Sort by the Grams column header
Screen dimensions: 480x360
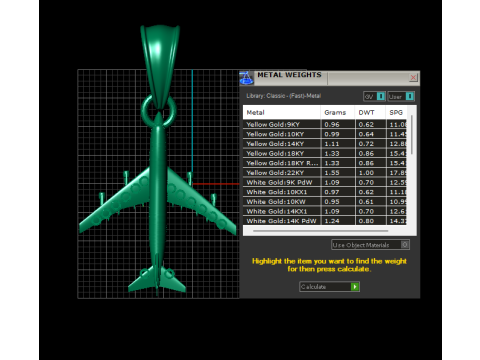[x=337, y=112]
